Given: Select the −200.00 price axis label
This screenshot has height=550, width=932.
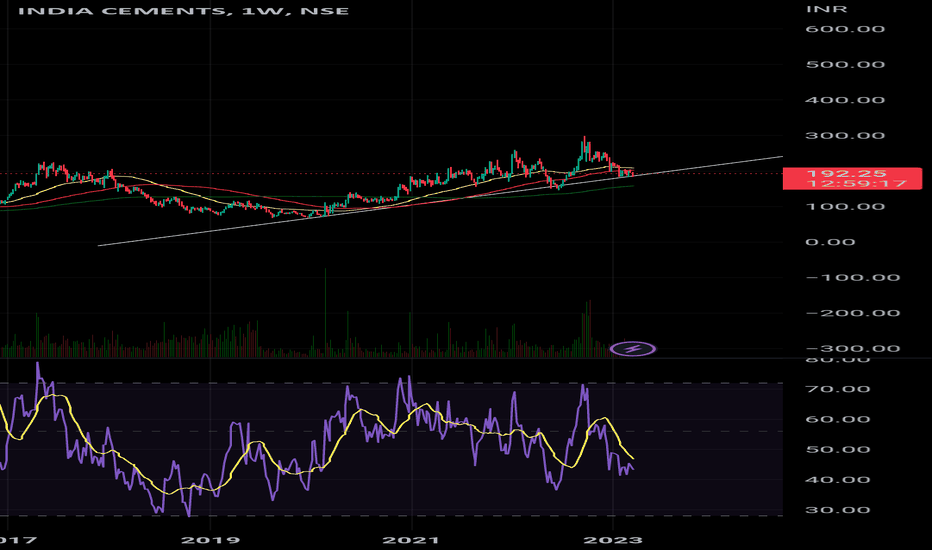Looking at the screenshot, I should (x=852, y=313).
